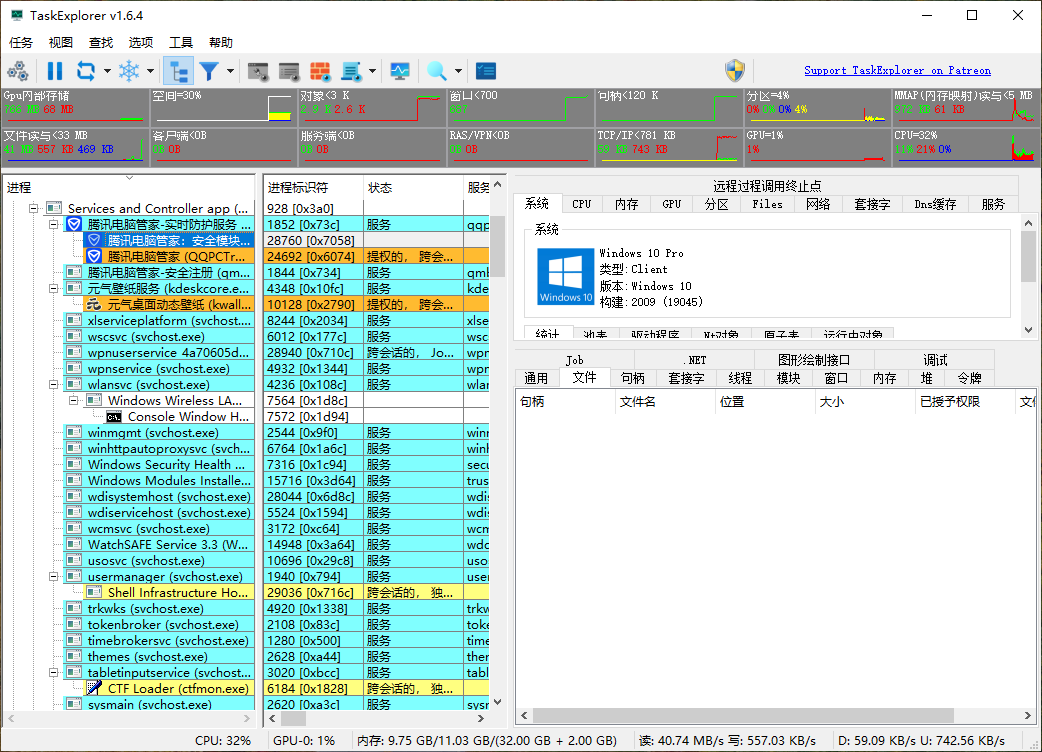The height and width of the screenshot is (752, 1042).
Task: Pause updates with the pause icon
Action: pyautogui.click(x=55, y=71)
